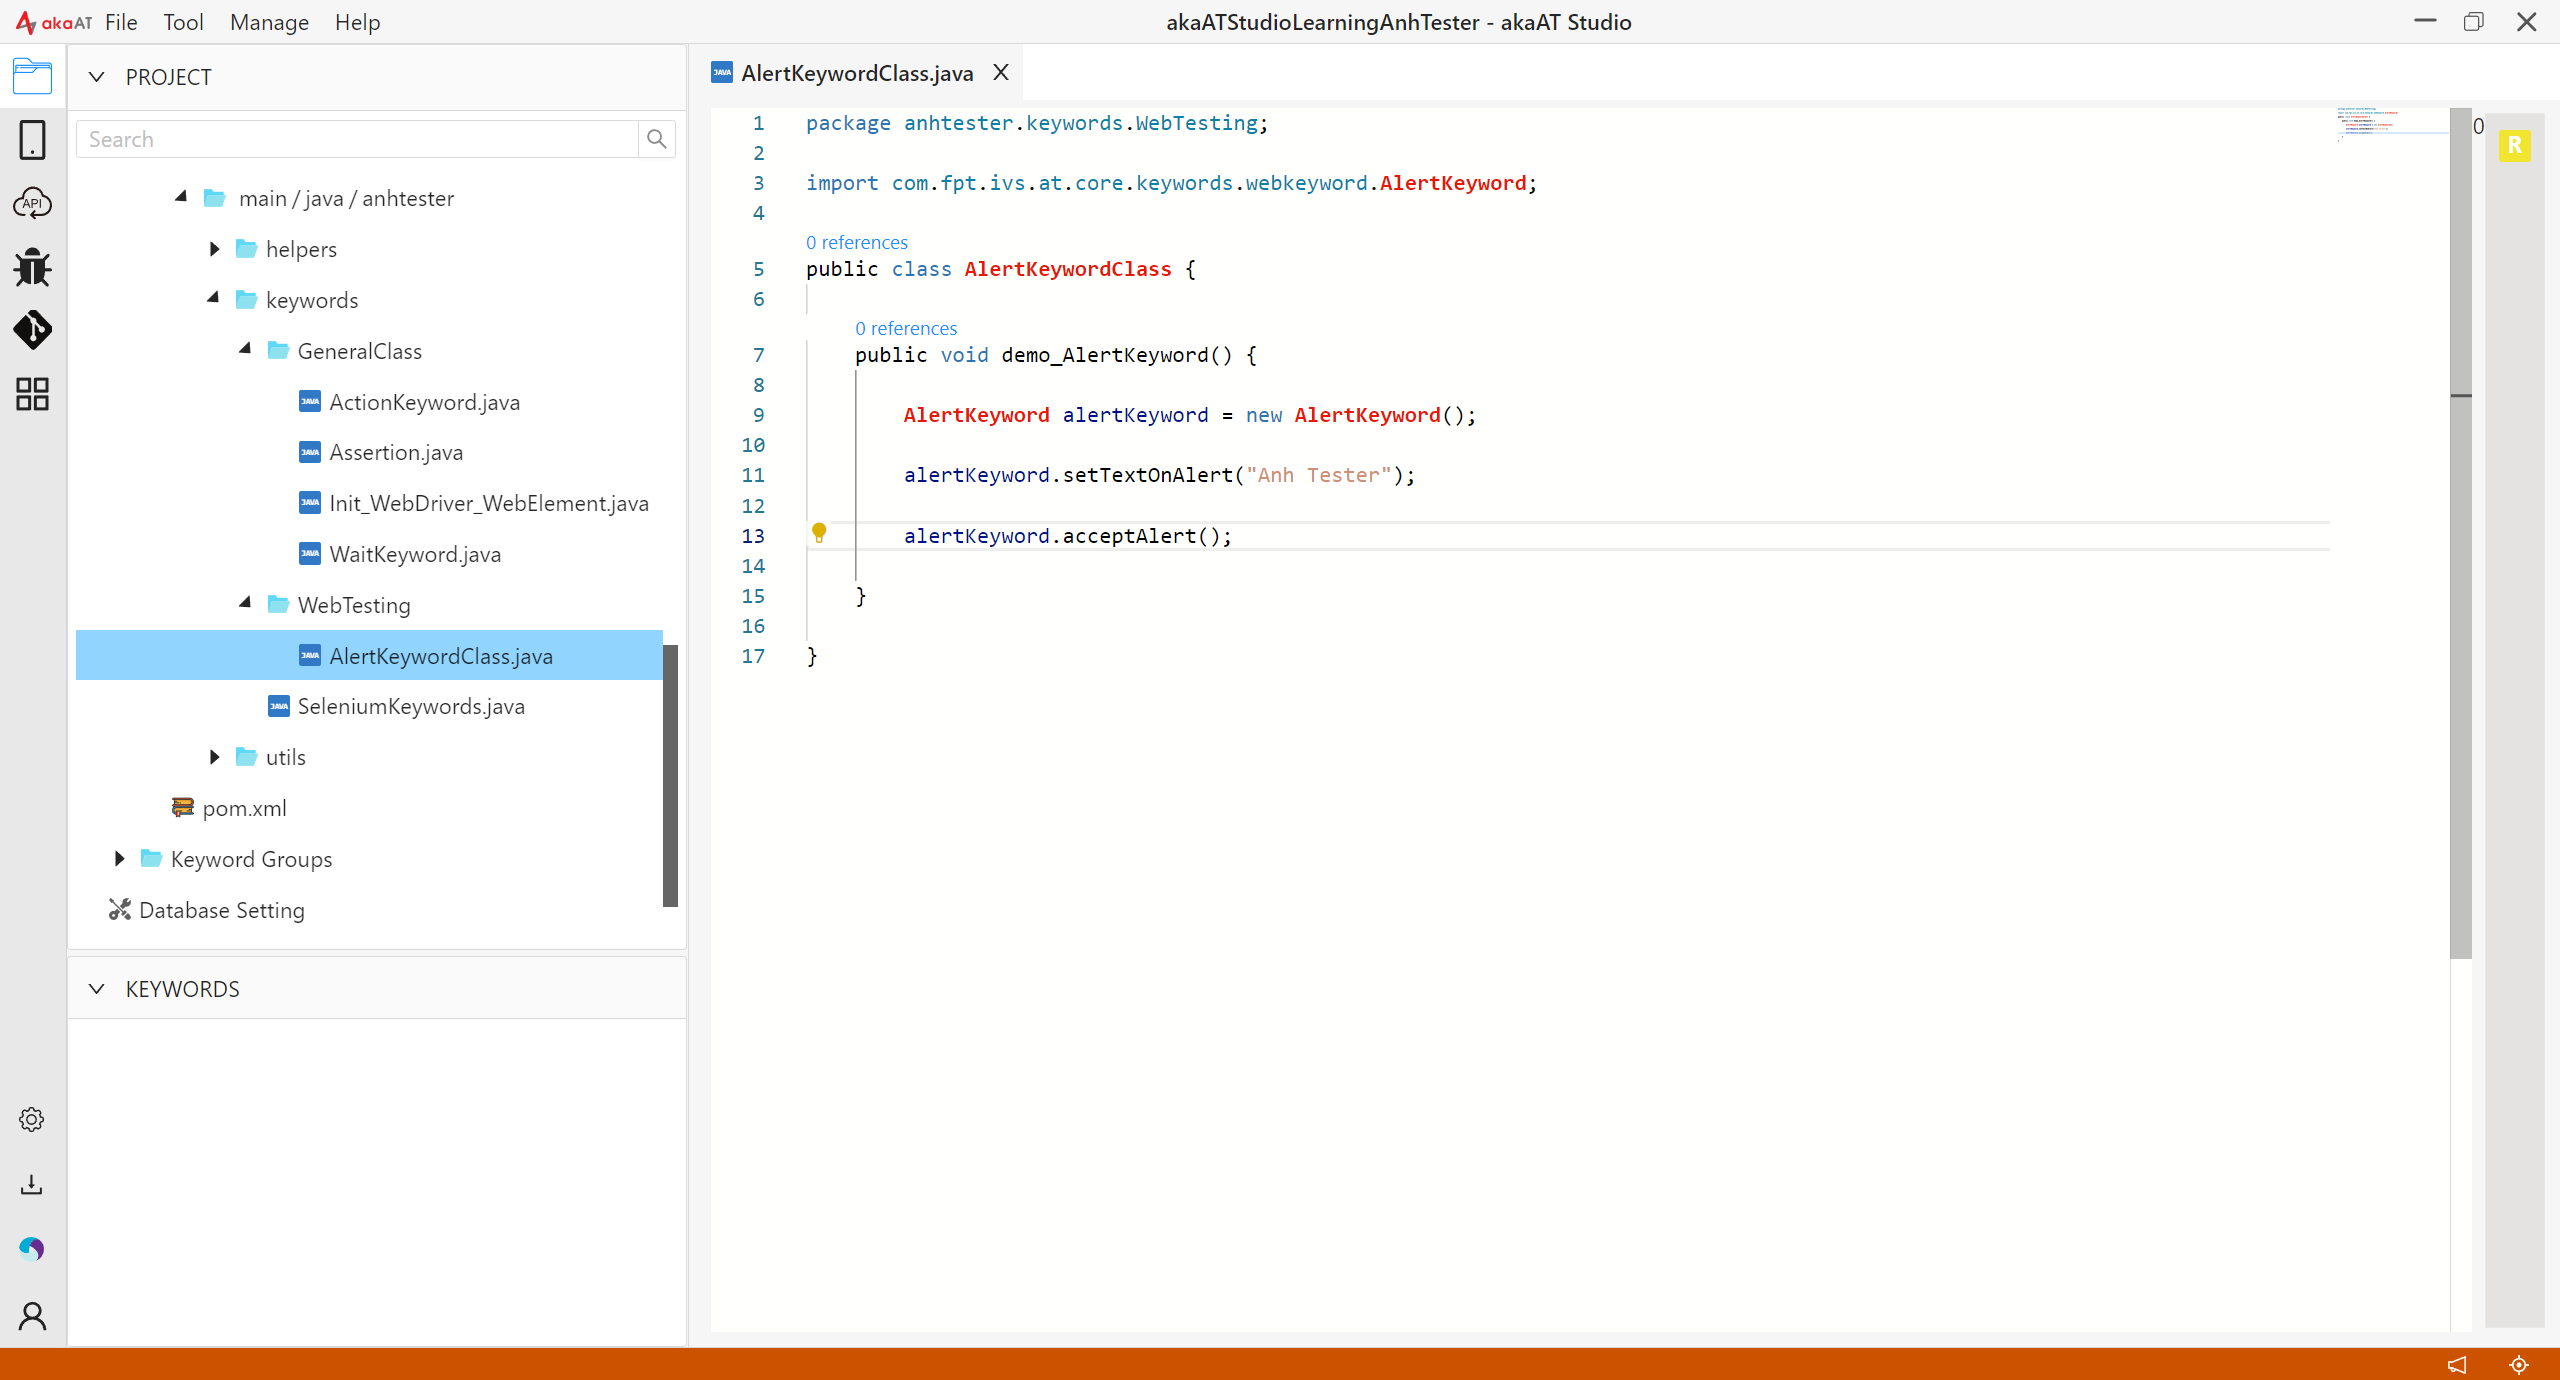Click the search magnifier icon
This screenshot has width=2560, height=1380.
point(656,139)
